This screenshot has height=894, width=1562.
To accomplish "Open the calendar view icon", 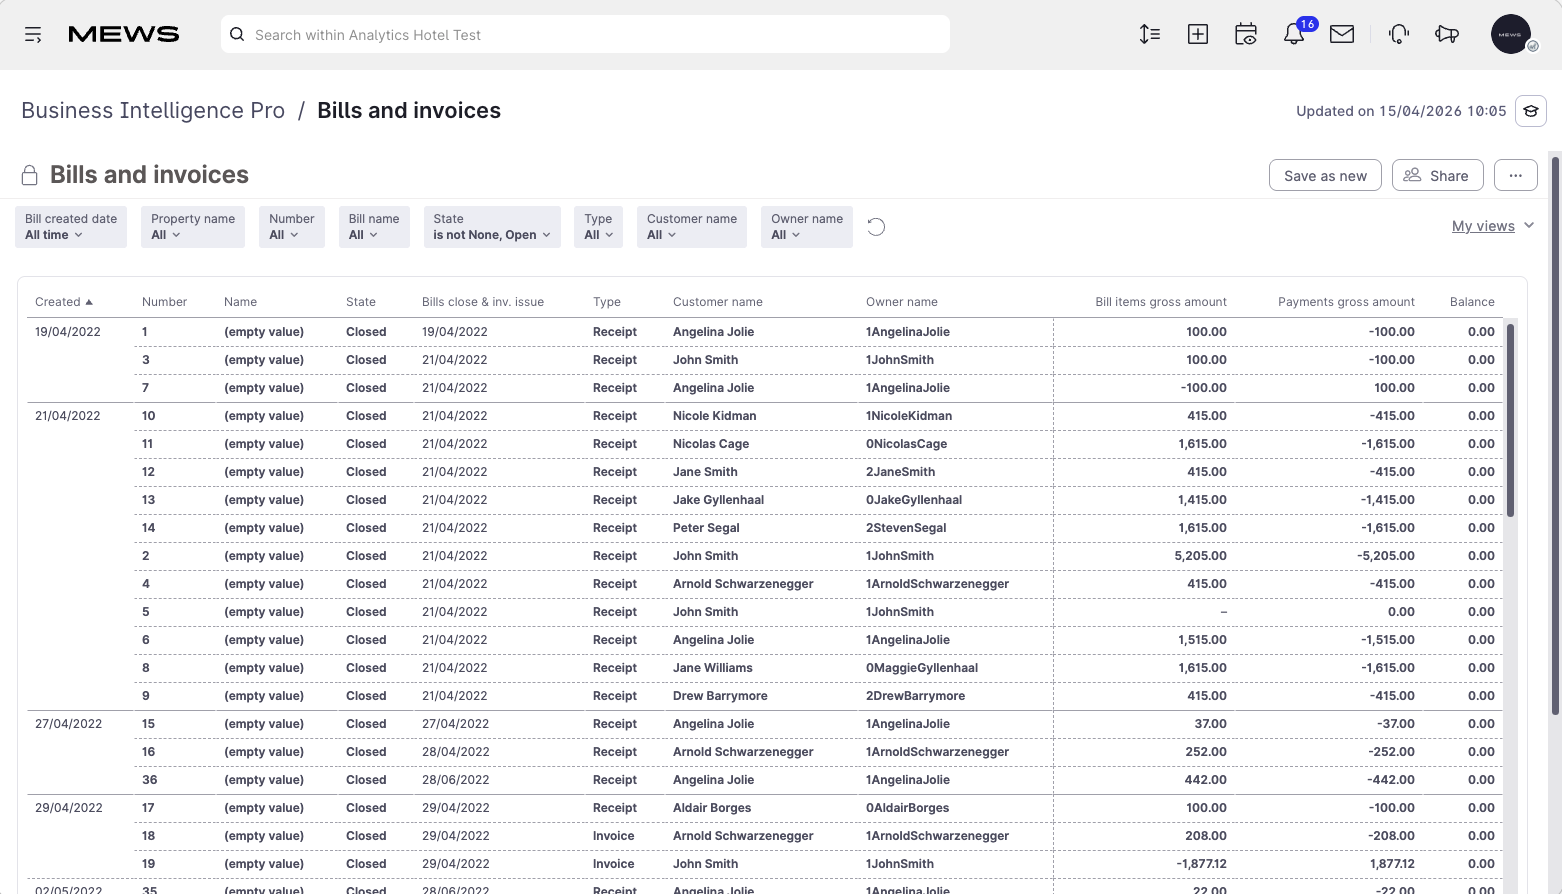I will click(x=1246, y=35).
